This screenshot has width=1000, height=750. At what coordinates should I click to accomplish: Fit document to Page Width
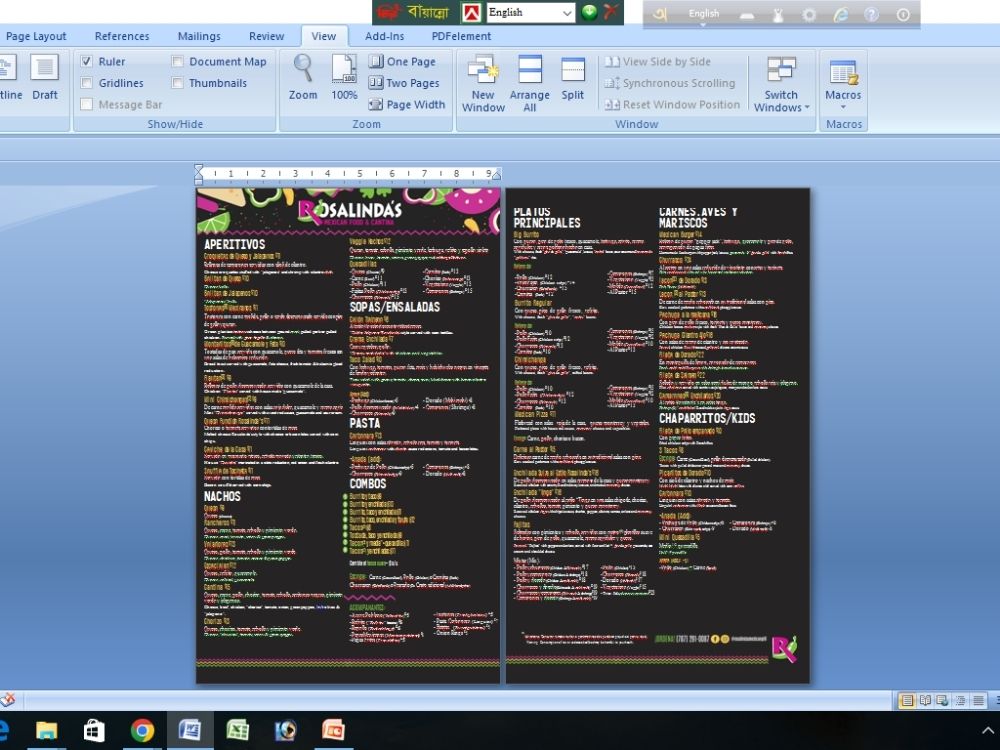pos(407,105)
